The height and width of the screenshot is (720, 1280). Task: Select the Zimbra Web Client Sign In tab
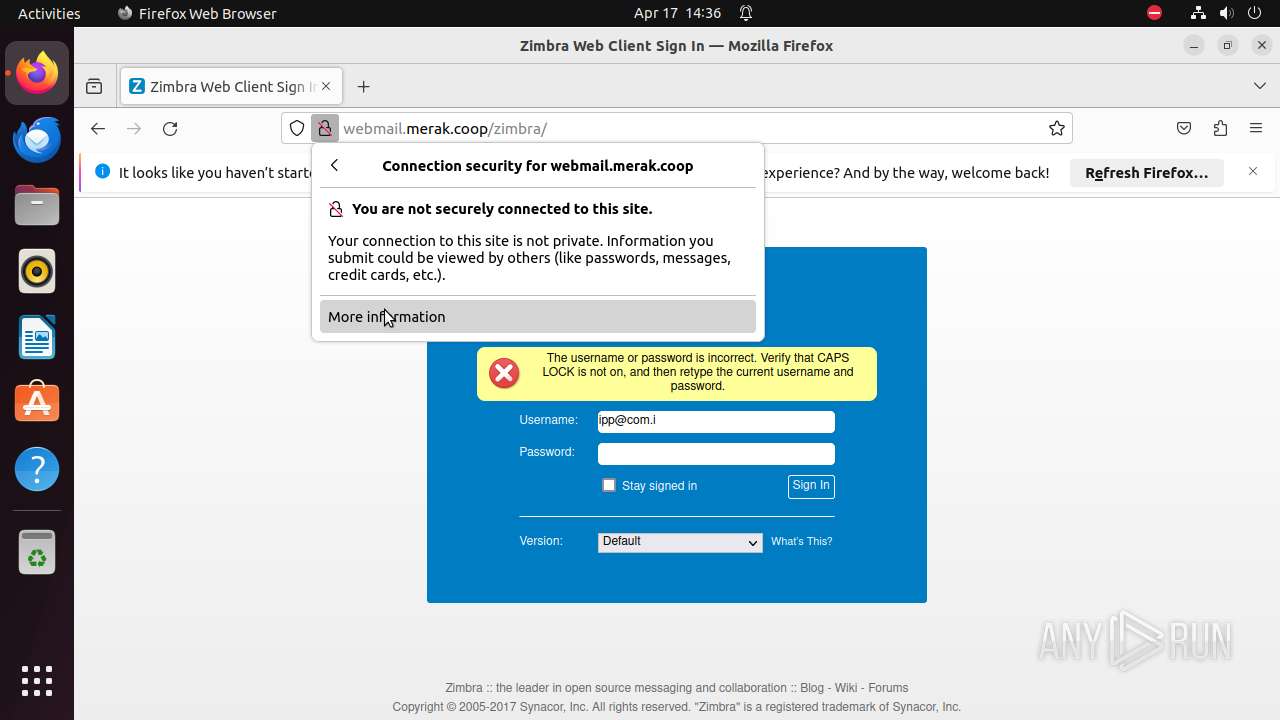tap(231, 86)
